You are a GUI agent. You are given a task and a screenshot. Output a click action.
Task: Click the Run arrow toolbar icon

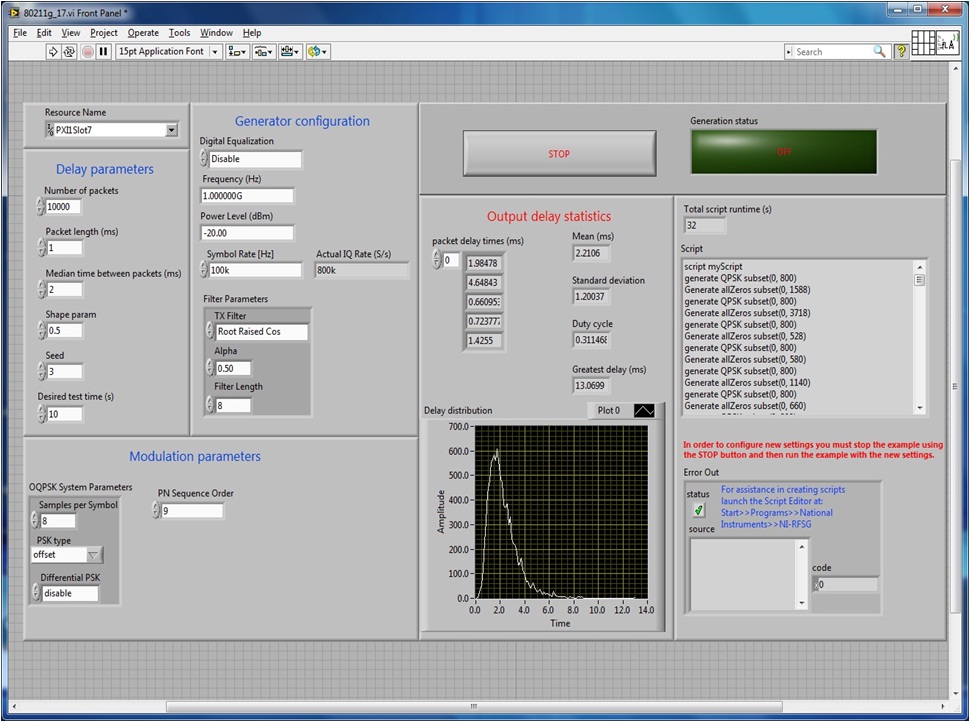[x=53, y=51]
